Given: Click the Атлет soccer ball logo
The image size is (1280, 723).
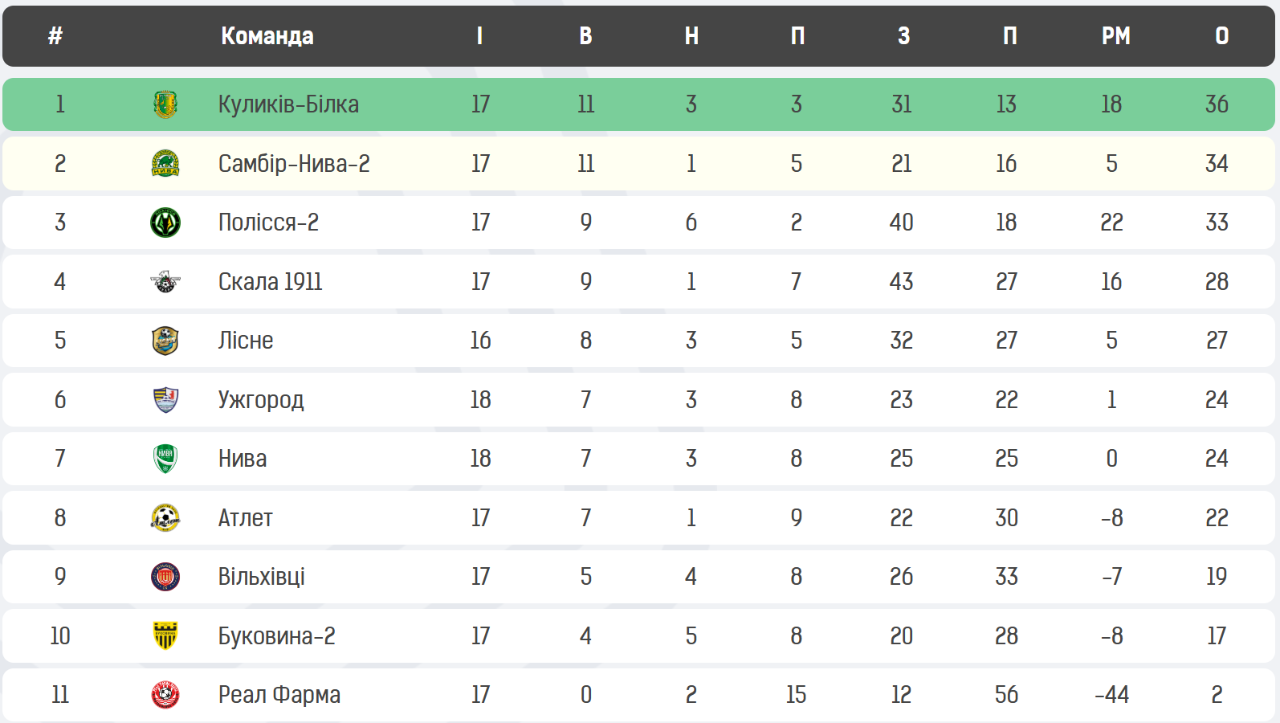Looking at the screenshot, I should coord(165,517).
